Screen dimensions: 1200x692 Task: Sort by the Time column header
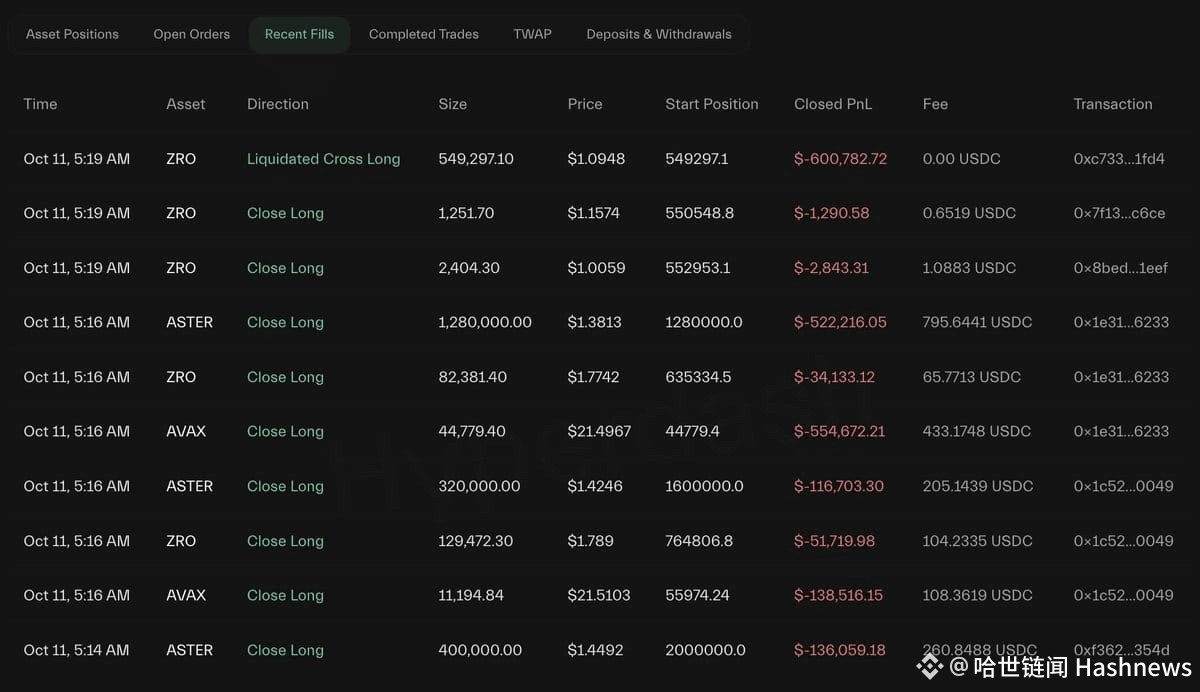click(x=40, y=104)
